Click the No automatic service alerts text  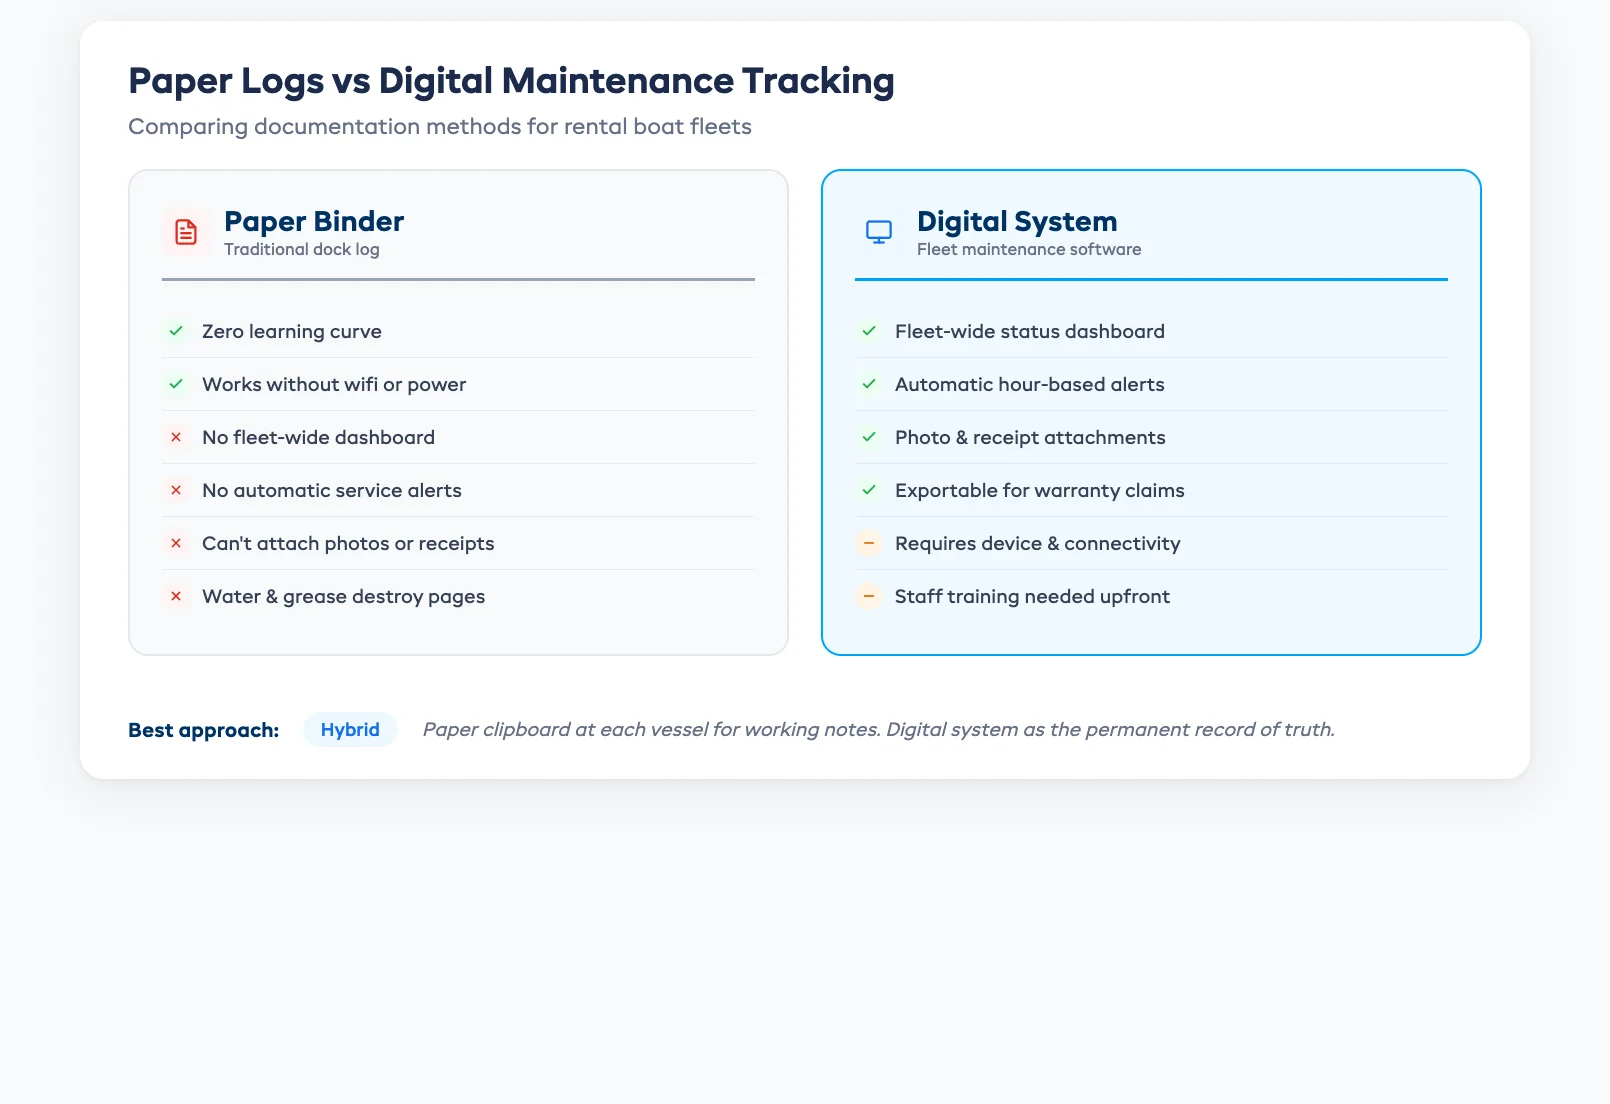click(332, 490)
